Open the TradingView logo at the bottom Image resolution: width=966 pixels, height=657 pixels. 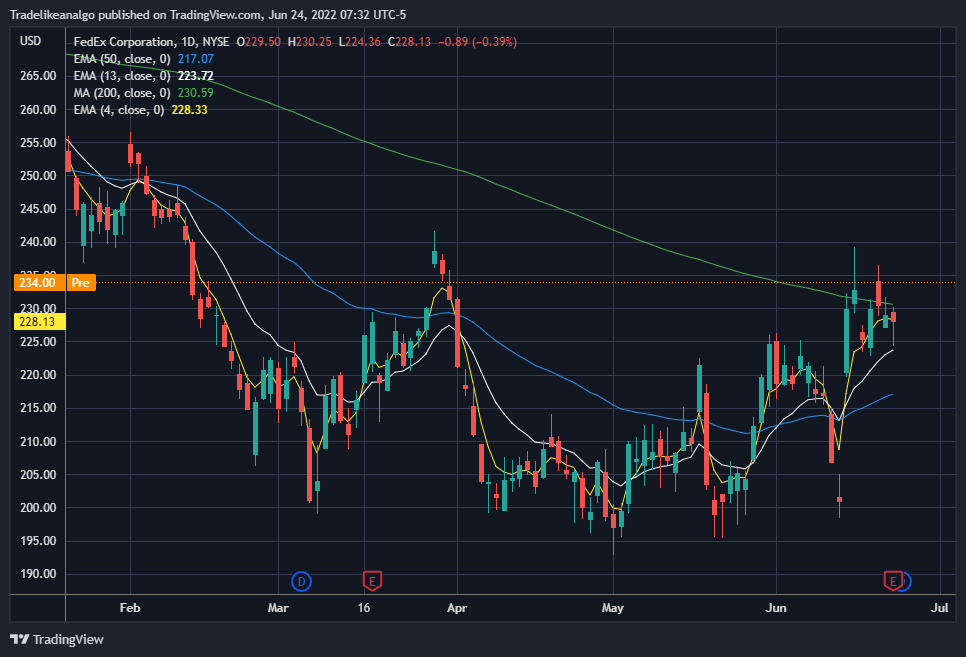(57, 640)
